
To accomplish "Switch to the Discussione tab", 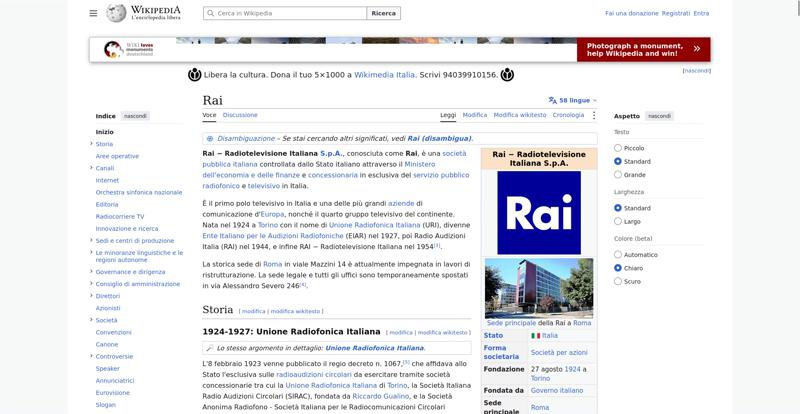I will (x=240, y=115).
